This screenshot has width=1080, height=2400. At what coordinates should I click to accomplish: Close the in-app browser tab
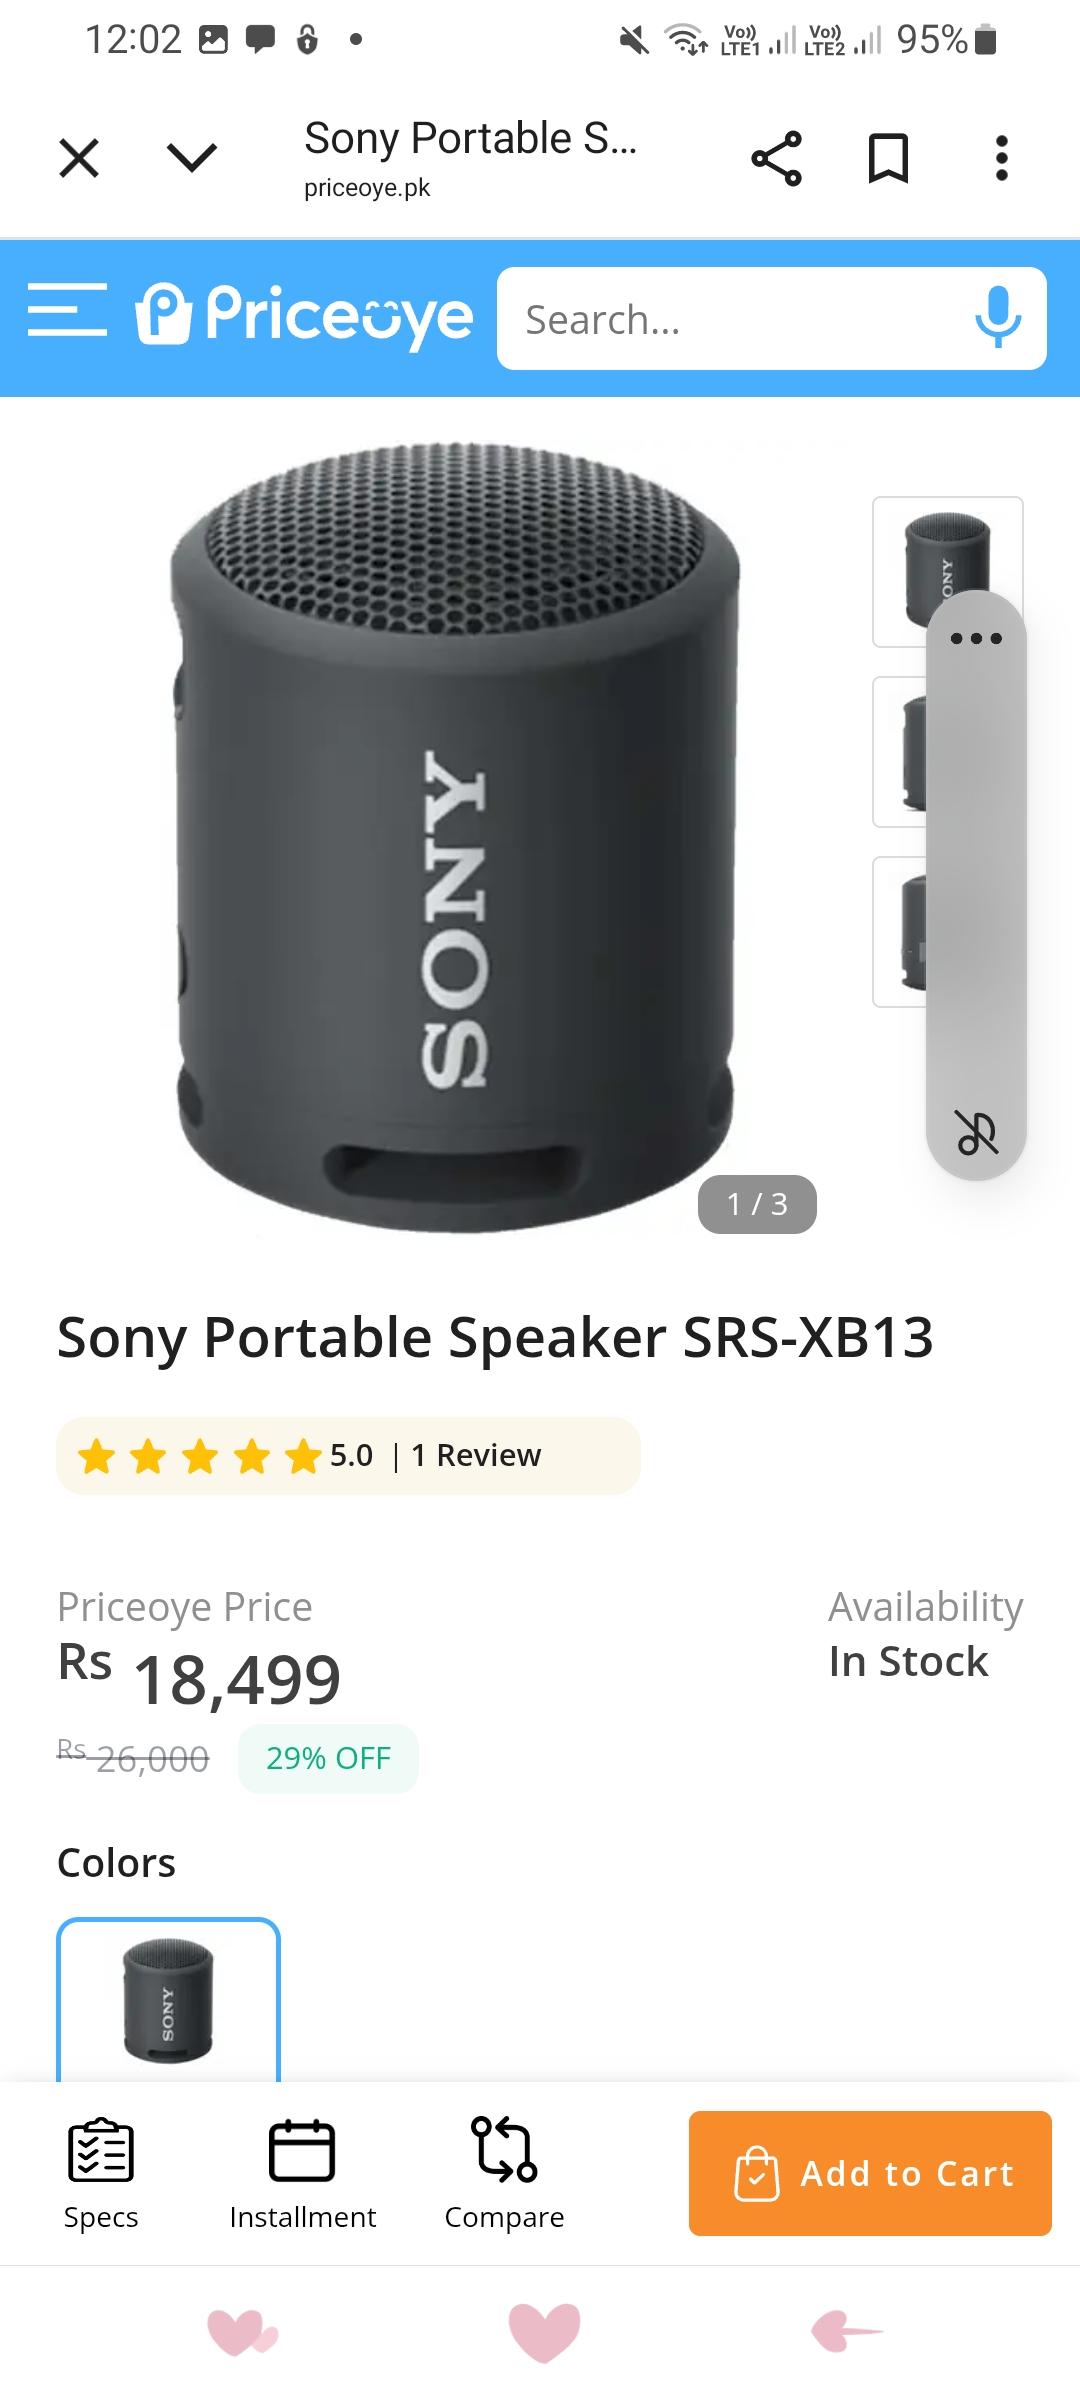[x=79, y=158]
